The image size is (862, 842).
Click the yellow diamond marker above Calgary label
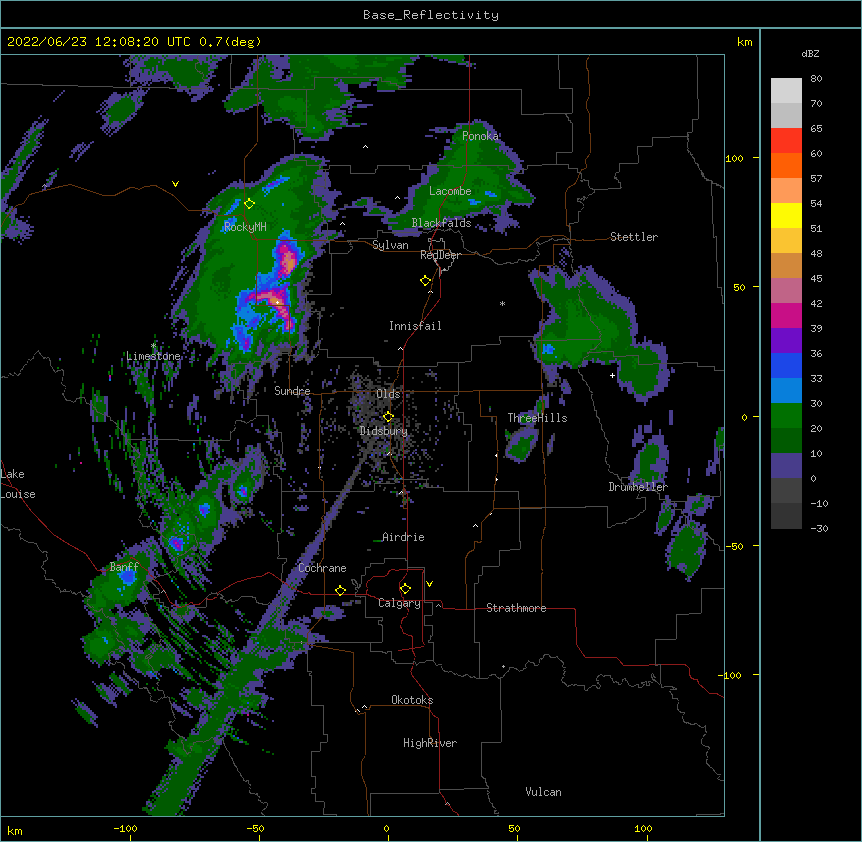(x=405, y=589)
